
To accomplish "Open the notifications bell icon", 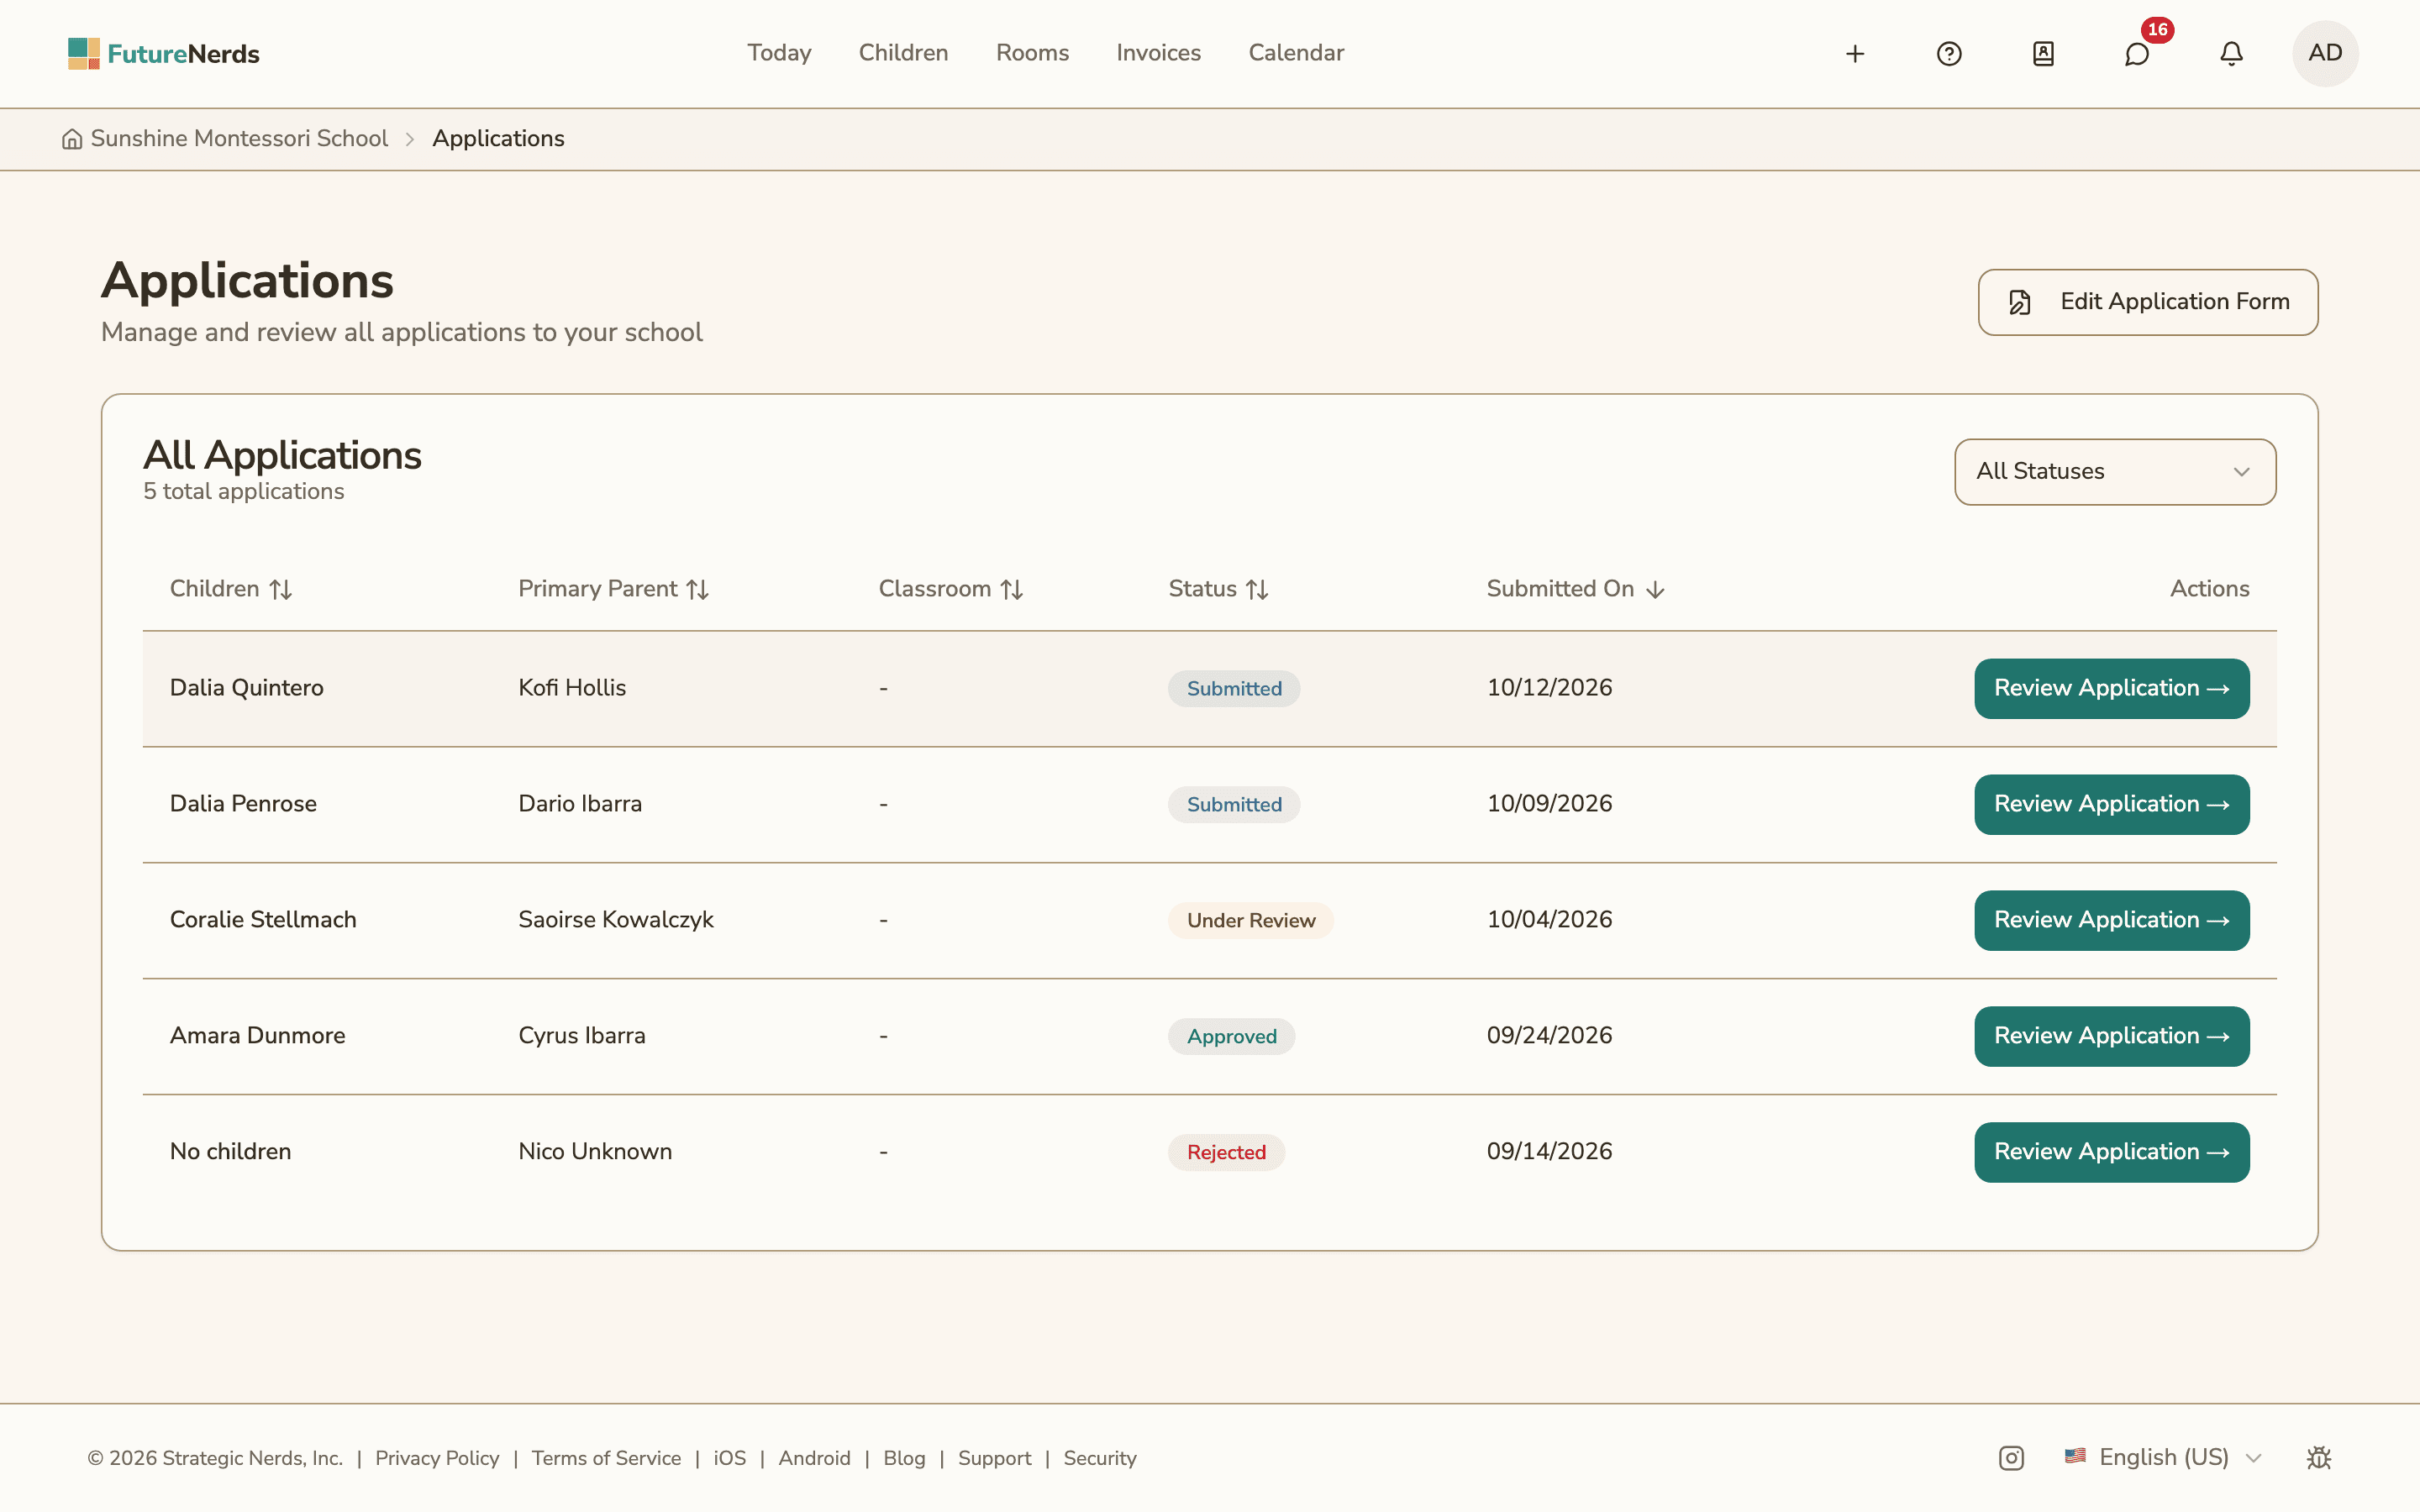I will pyautogui.click(x=2231, y=54).
